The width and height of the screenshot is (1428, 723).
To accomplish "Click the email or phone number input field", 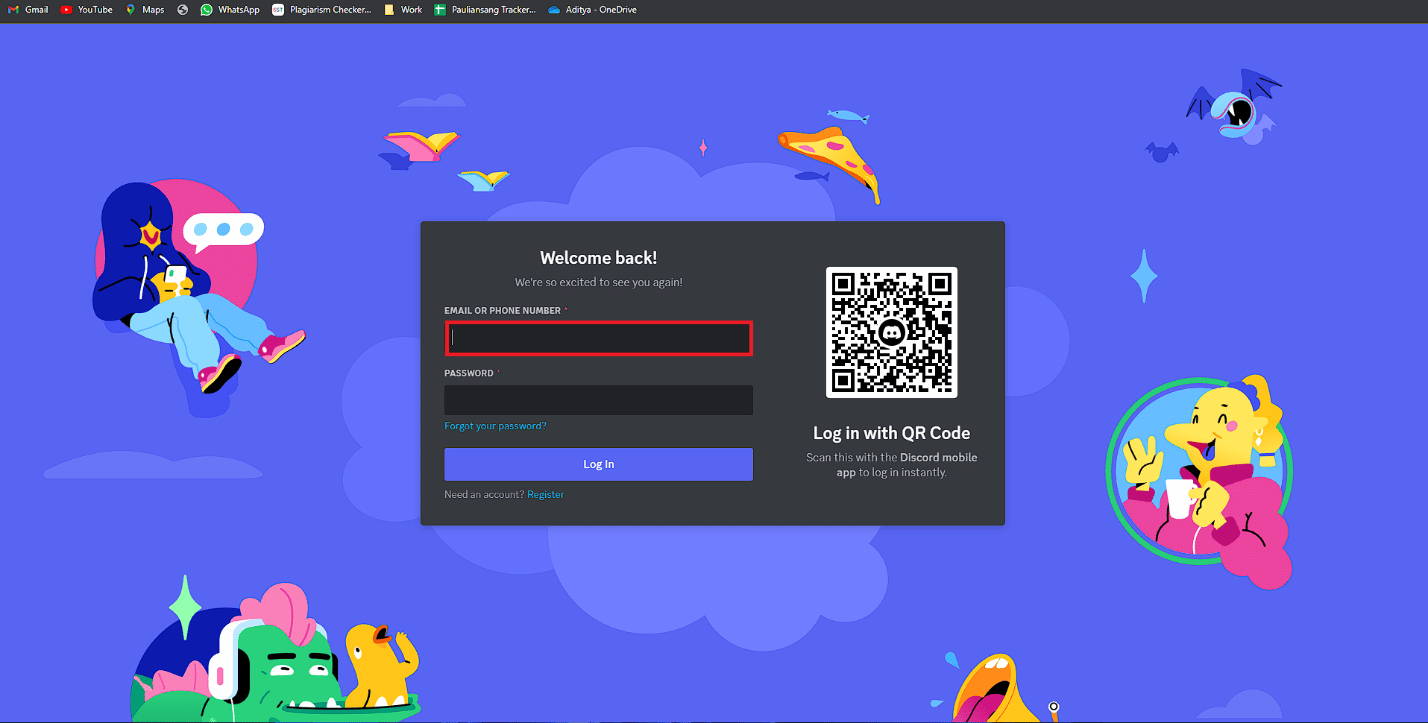I will (598, 338).
